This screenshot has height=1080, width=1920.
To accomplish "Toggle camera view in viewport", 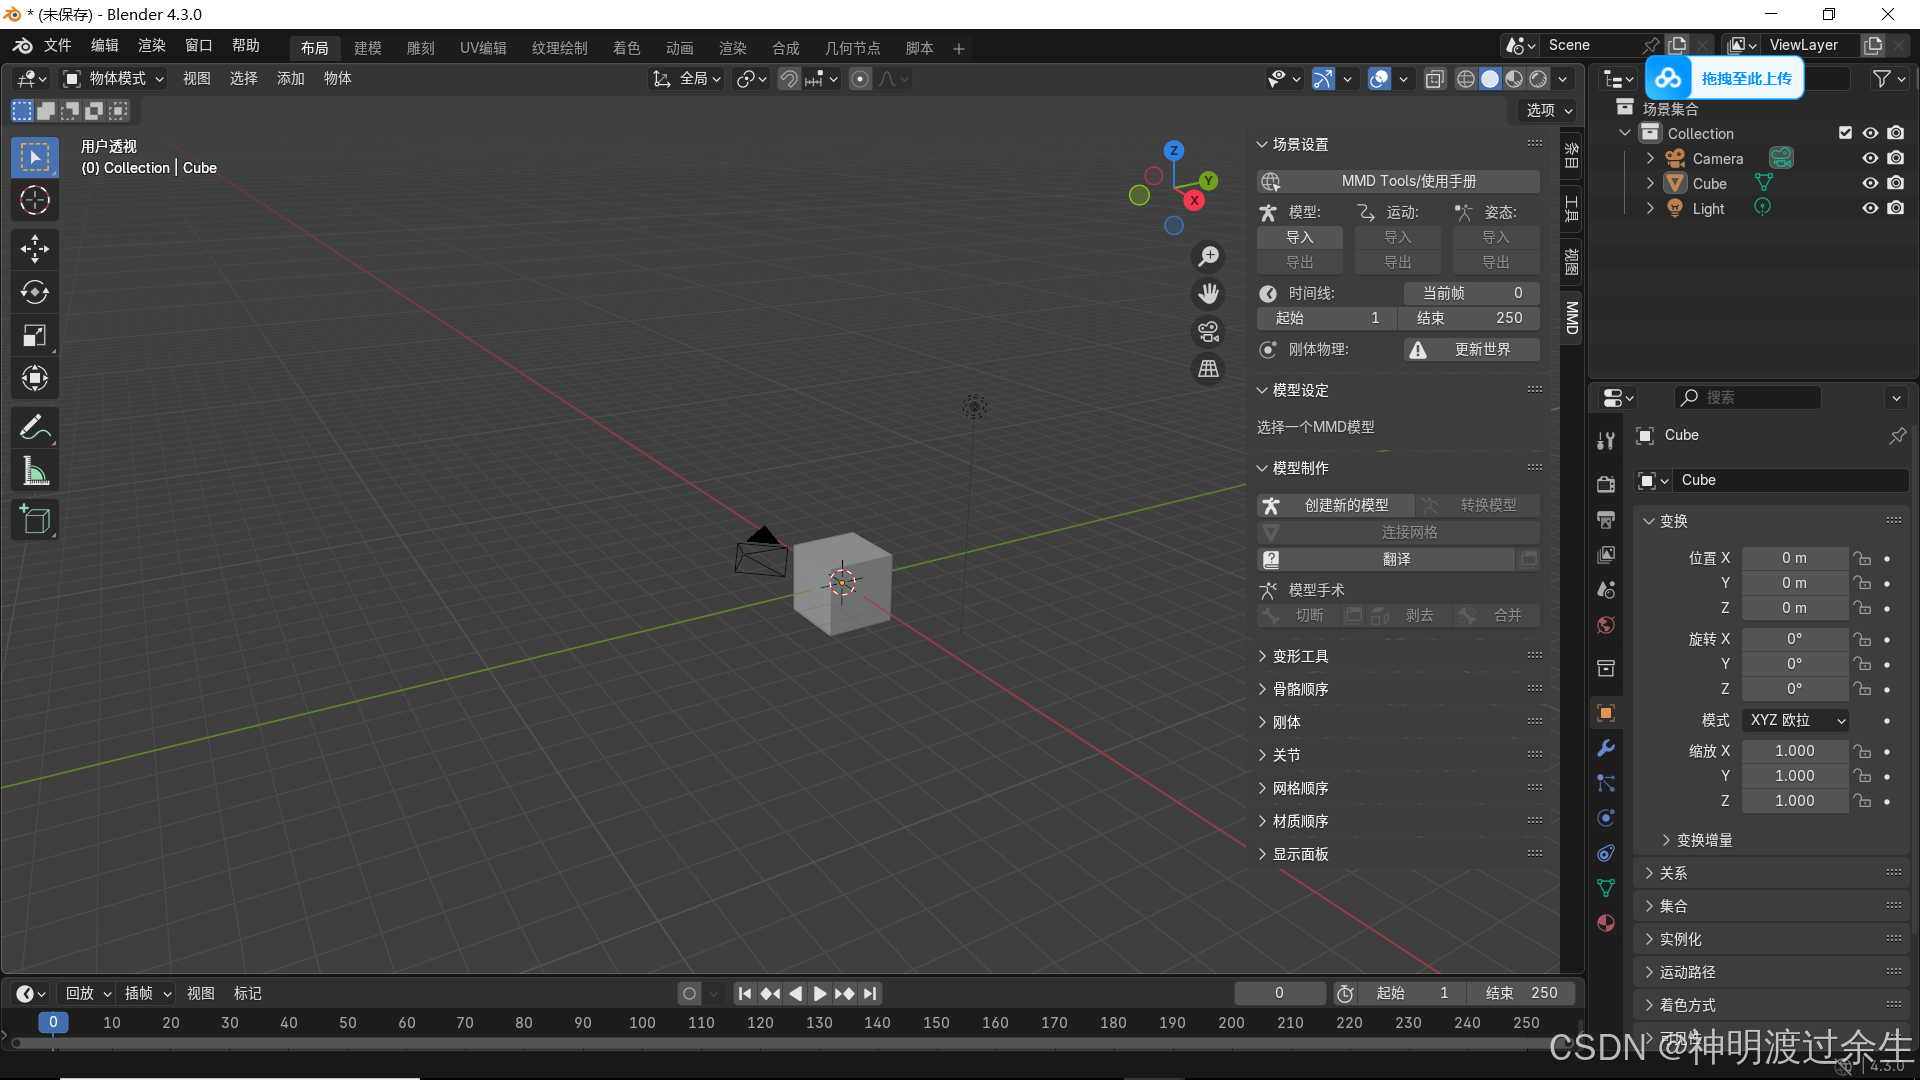I will tap(1209, 332).
